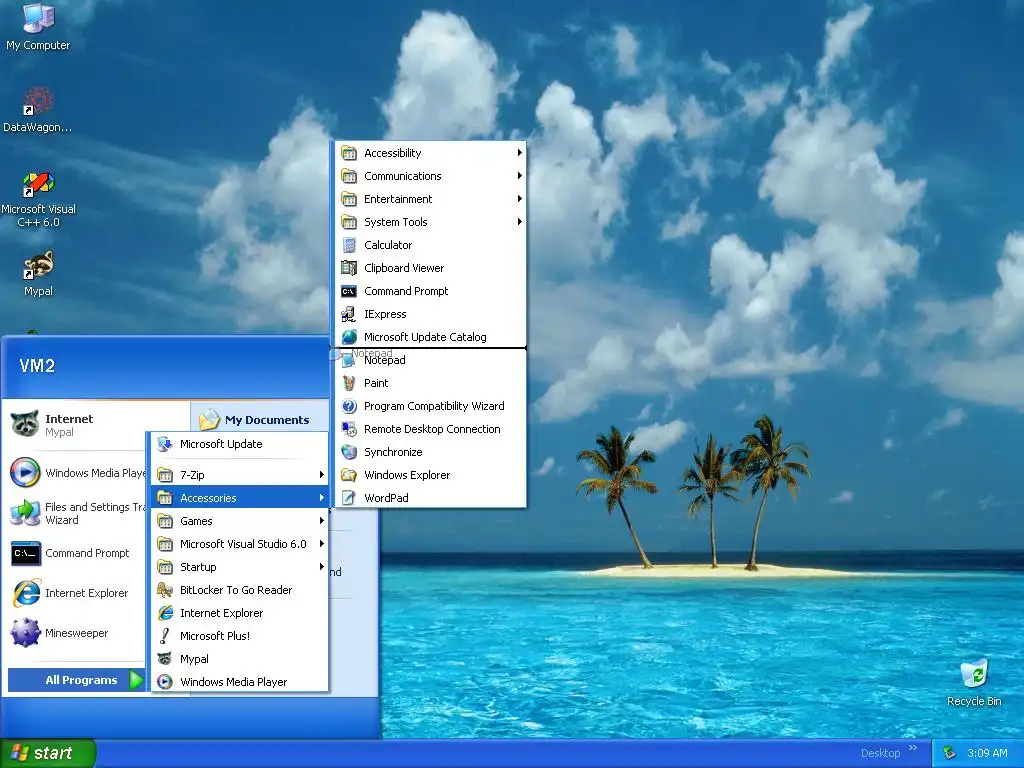
Task: Click the Remote Desktop Connection icon
Action: click(x=349, y=429)
